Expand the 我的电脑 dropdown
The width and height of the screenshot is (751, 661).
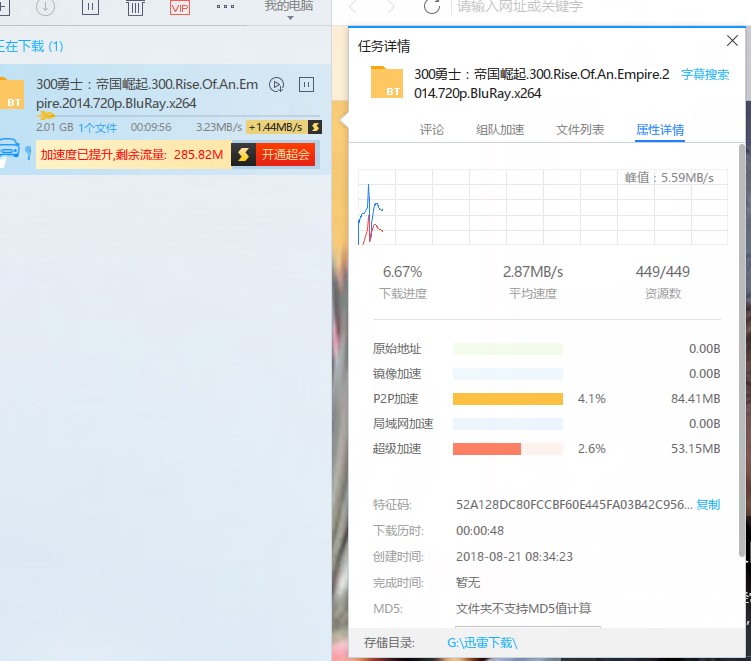(x=289, y=9)
